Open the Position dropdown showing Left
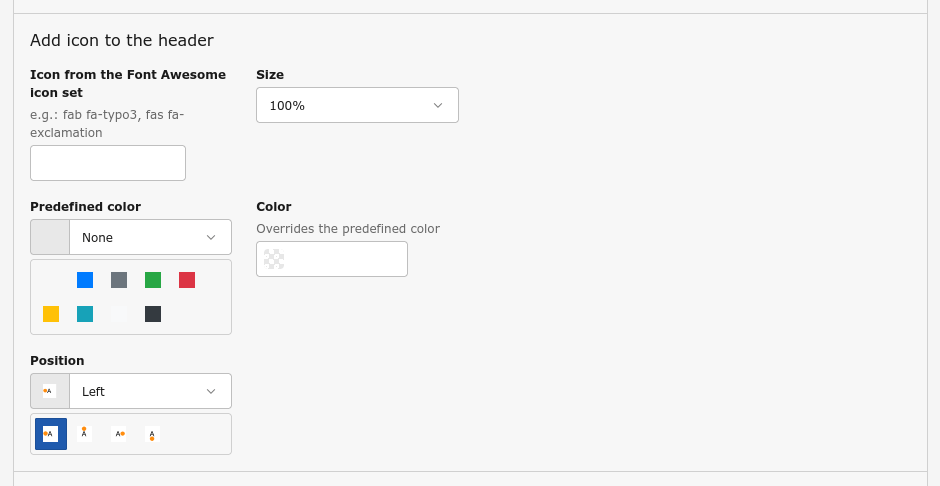The image size is (940, 486). (150, 391)
